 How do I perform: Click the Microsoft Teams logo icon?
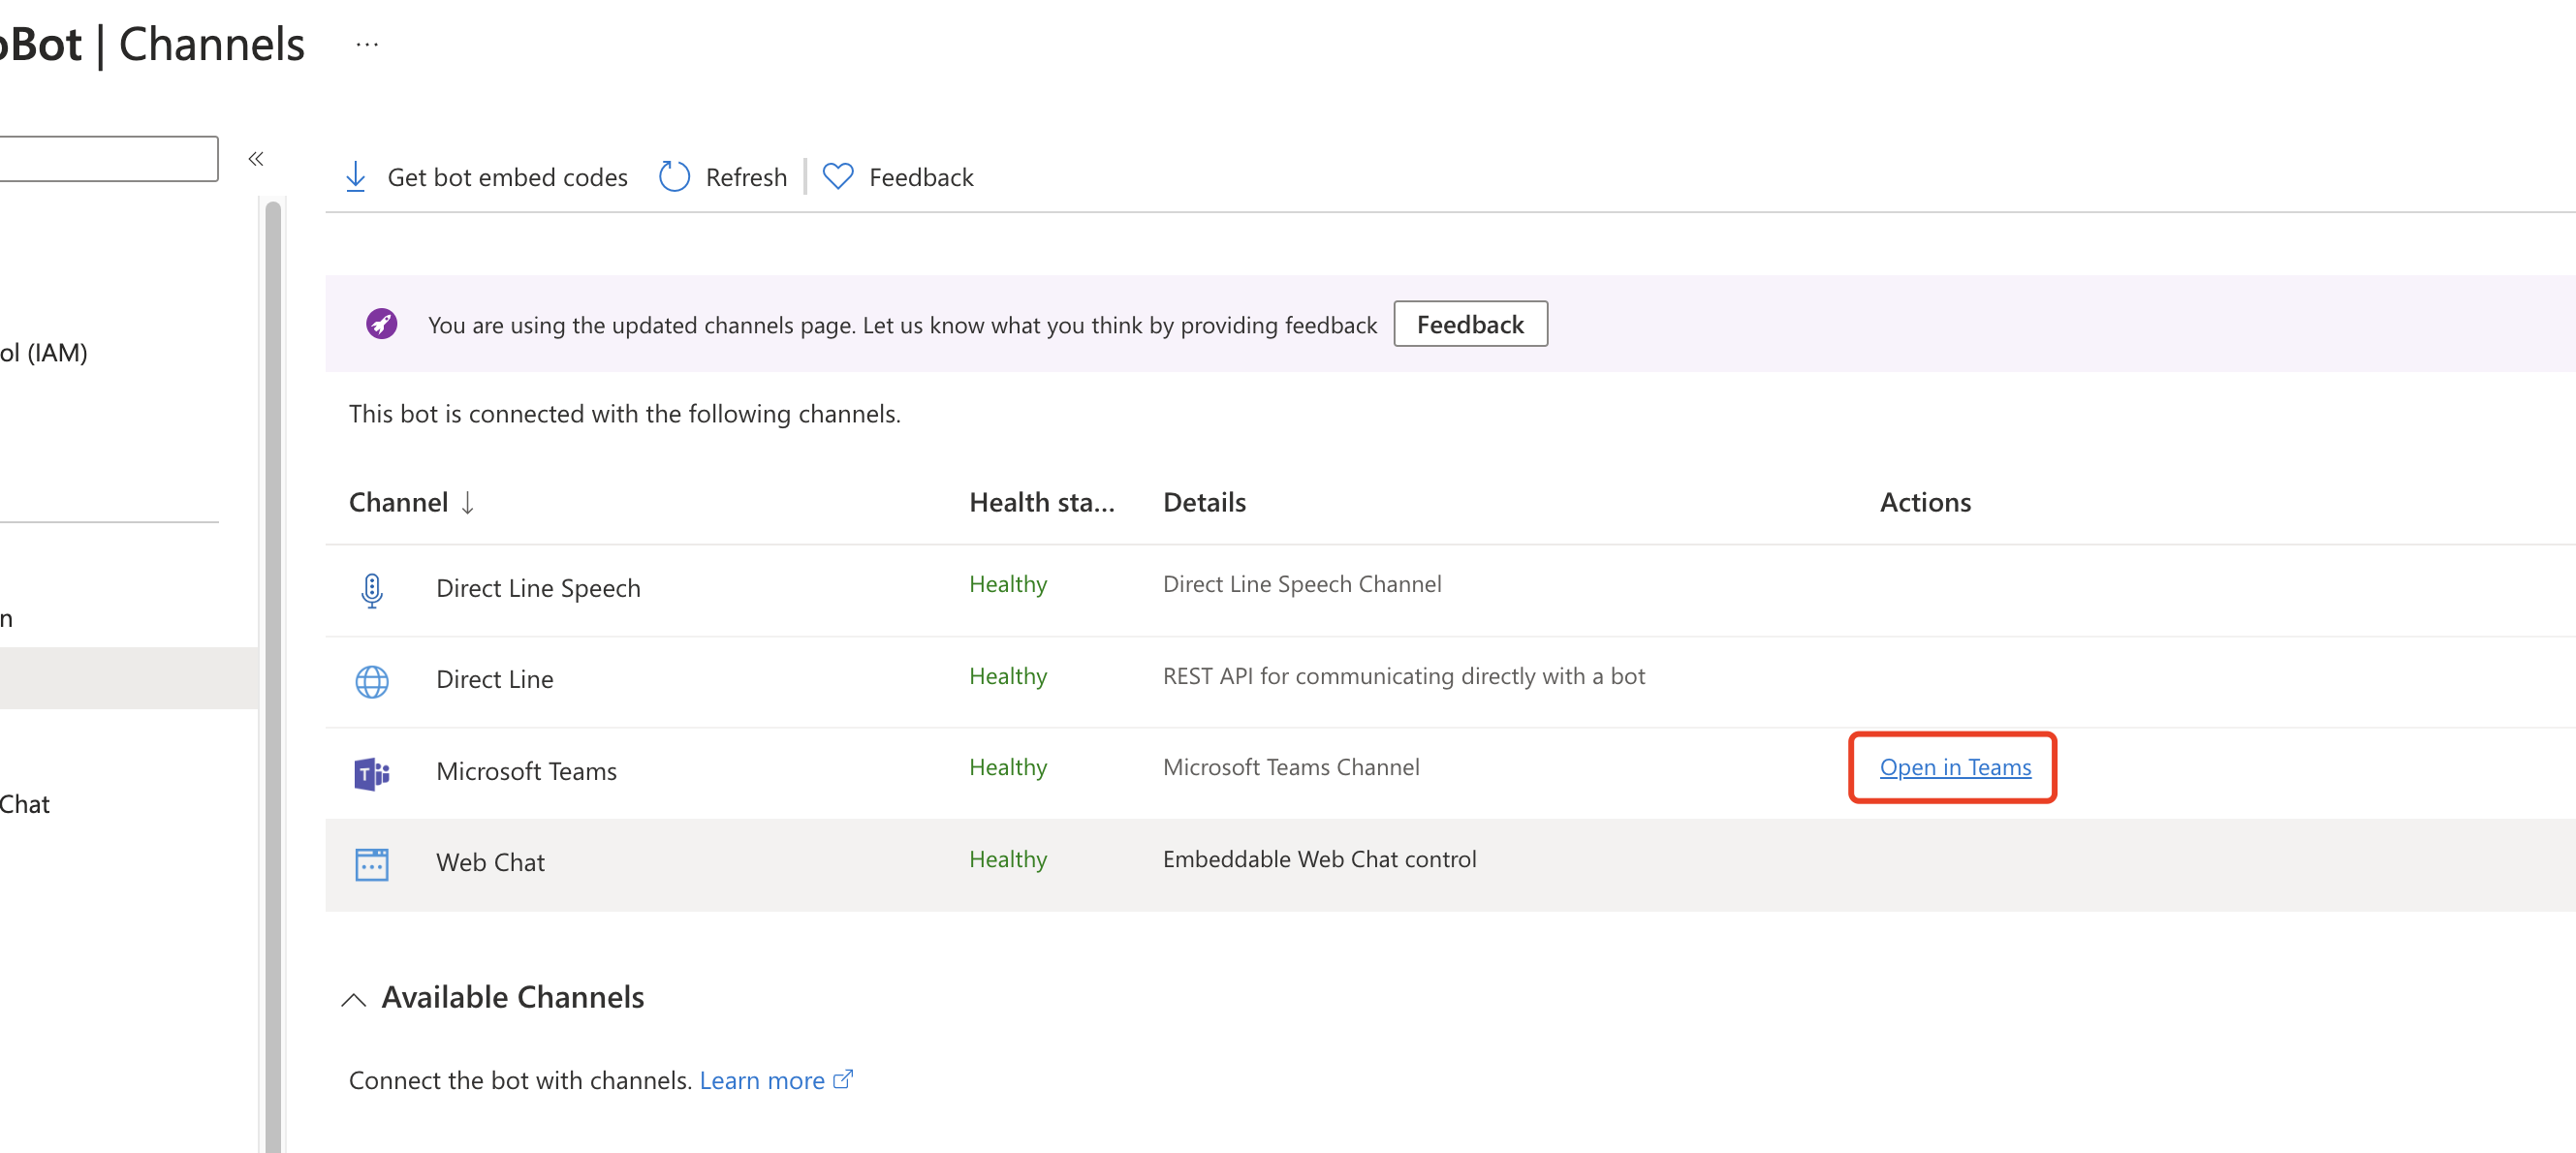(x=372, y=773)
